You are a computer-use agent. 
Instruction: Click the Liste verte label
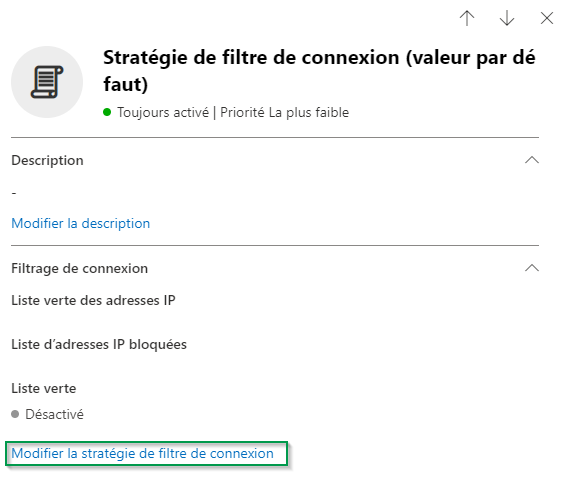(x=44, y=388)
